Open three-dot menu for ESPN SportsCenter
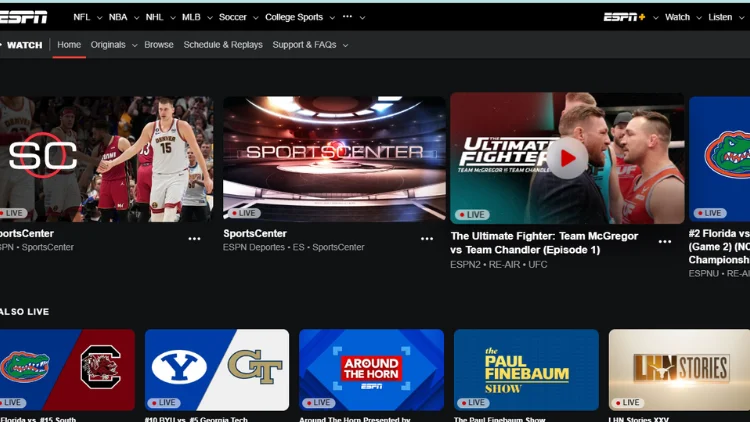Screen dimensions: 750x422 194,239
